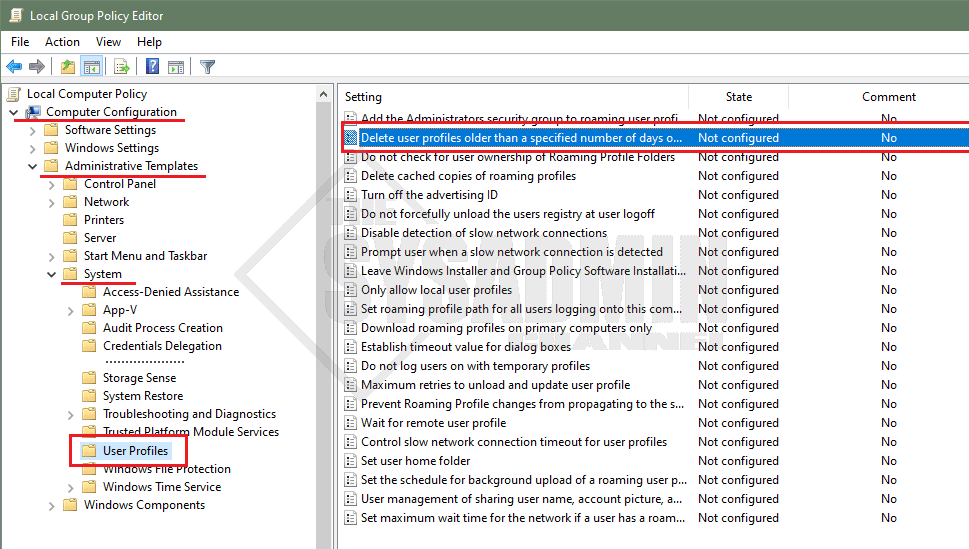
Task: Open Help via the question-mark toolbar icon
Action: [152, 66]
